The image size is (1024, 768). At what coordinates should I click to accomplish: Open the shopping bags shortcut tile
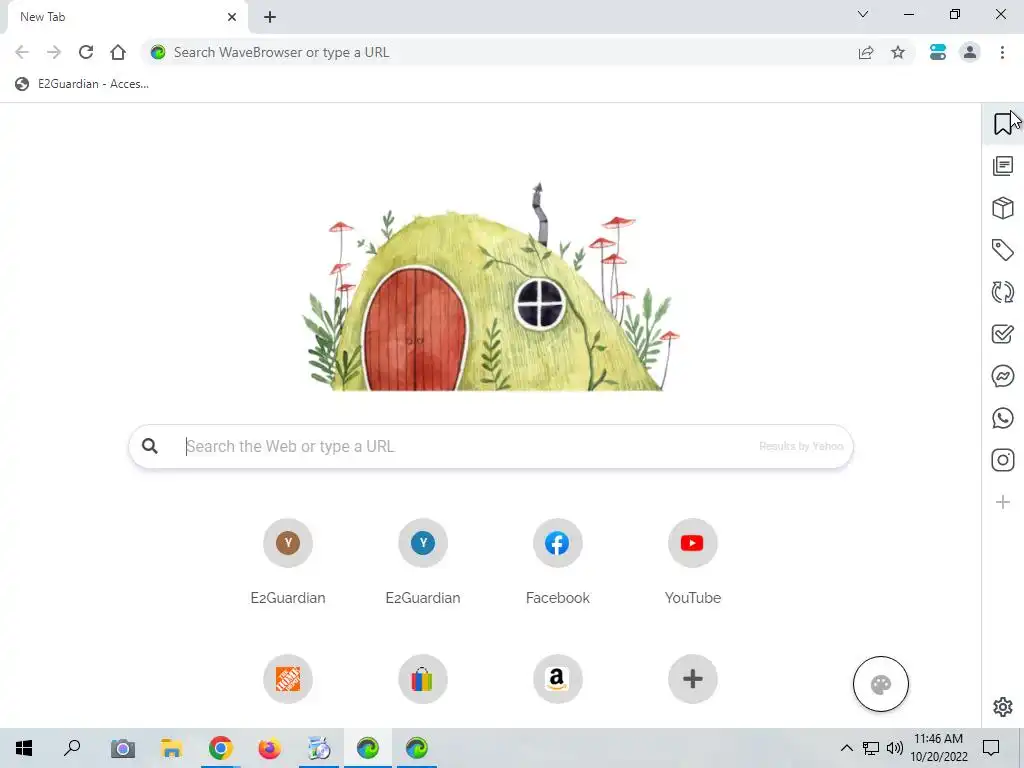click(x=423, y=679)
